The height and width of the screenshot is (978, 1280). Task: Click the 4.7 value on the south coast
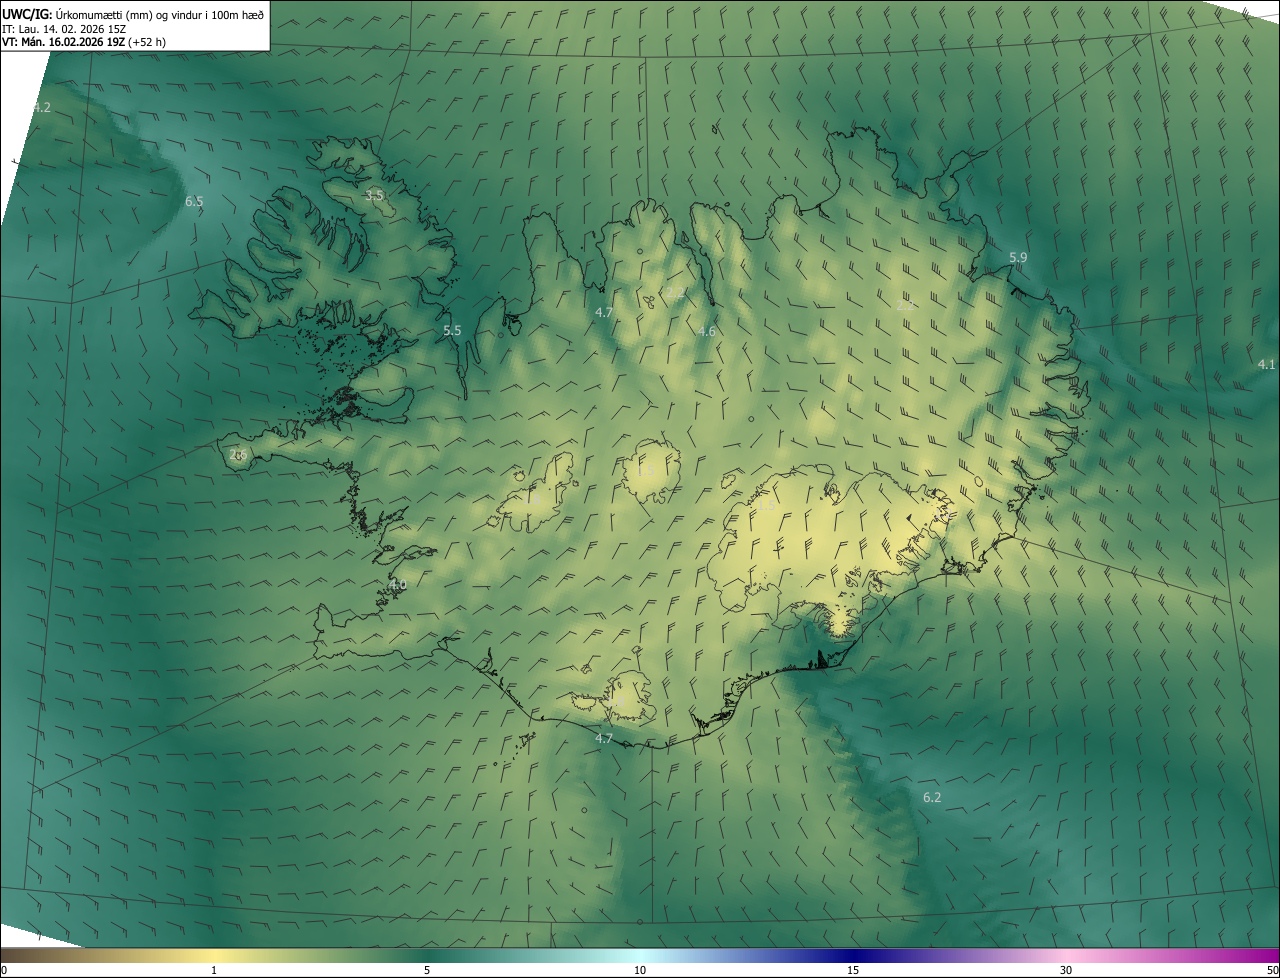603,738
